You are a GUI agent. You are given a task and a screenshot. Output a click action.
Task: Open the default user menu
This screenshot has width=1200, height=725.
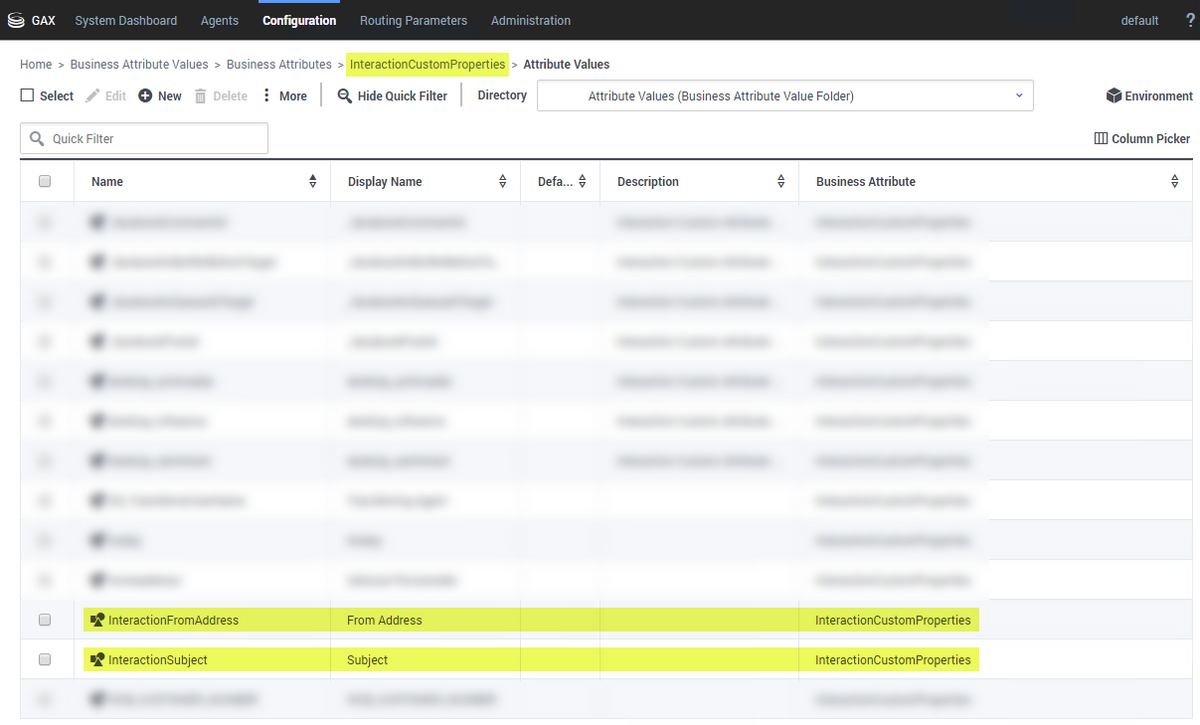pyautogui.click(x=1140, y=20)
